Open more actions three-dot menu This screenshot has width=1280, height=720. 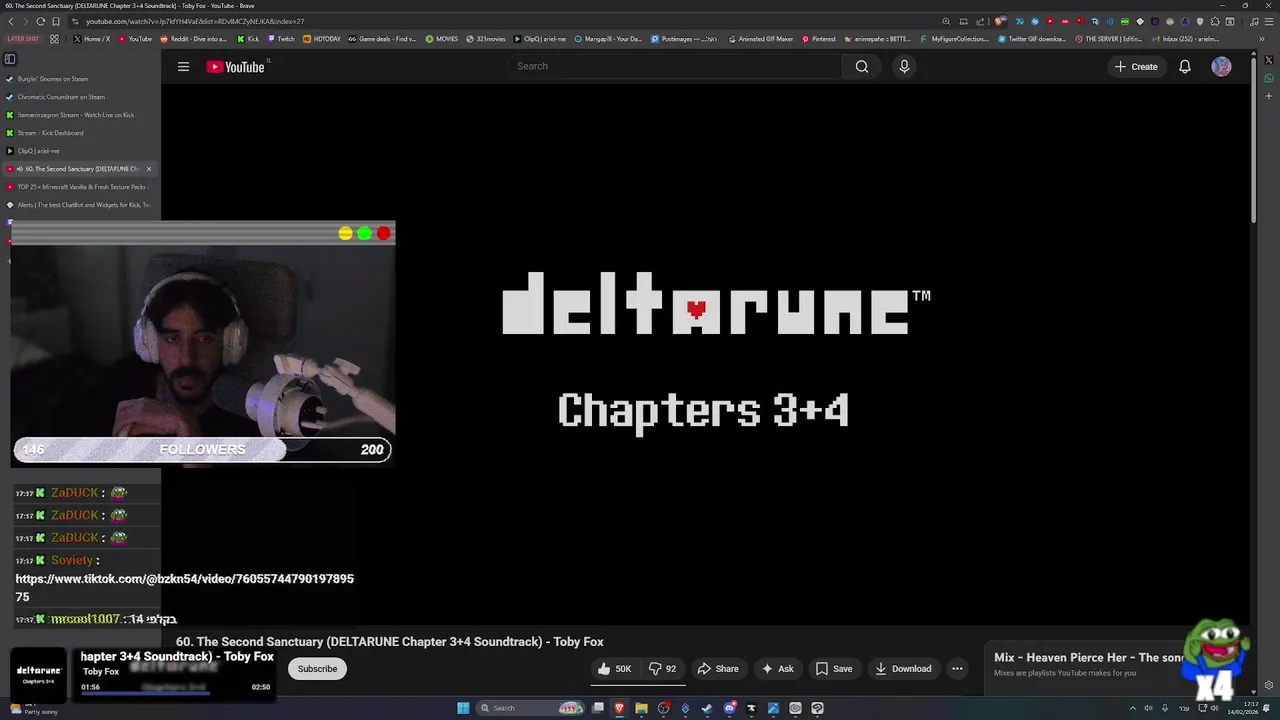pyautogui.click(x=957, y=669)
